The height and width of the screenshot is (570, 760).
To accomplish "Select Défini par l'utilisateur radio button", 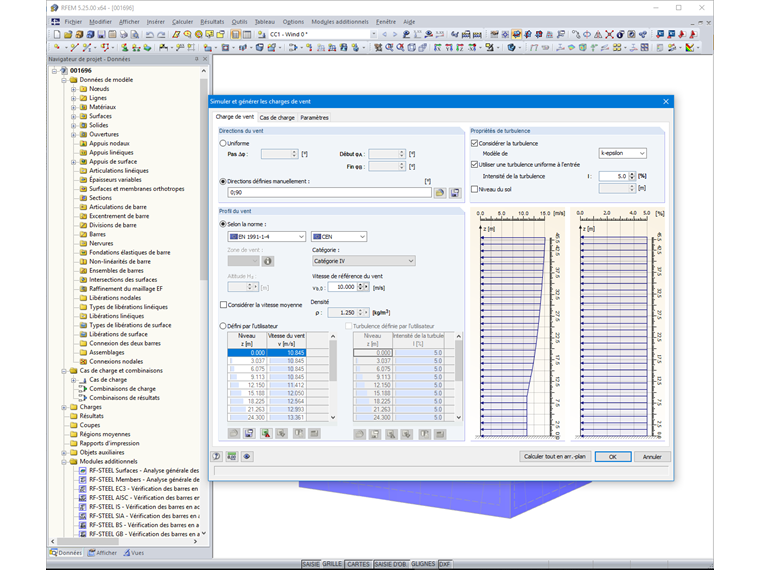I will coord(223,326).
